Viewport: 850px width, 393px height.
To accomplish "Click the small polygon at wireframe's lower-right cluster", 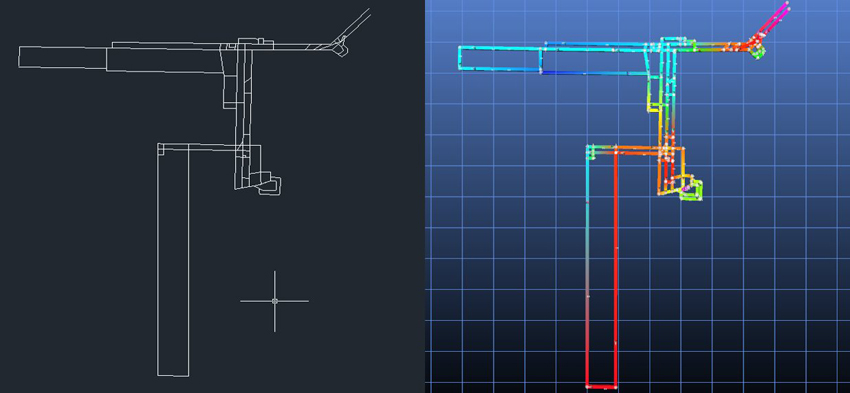I will click(269, 184).
